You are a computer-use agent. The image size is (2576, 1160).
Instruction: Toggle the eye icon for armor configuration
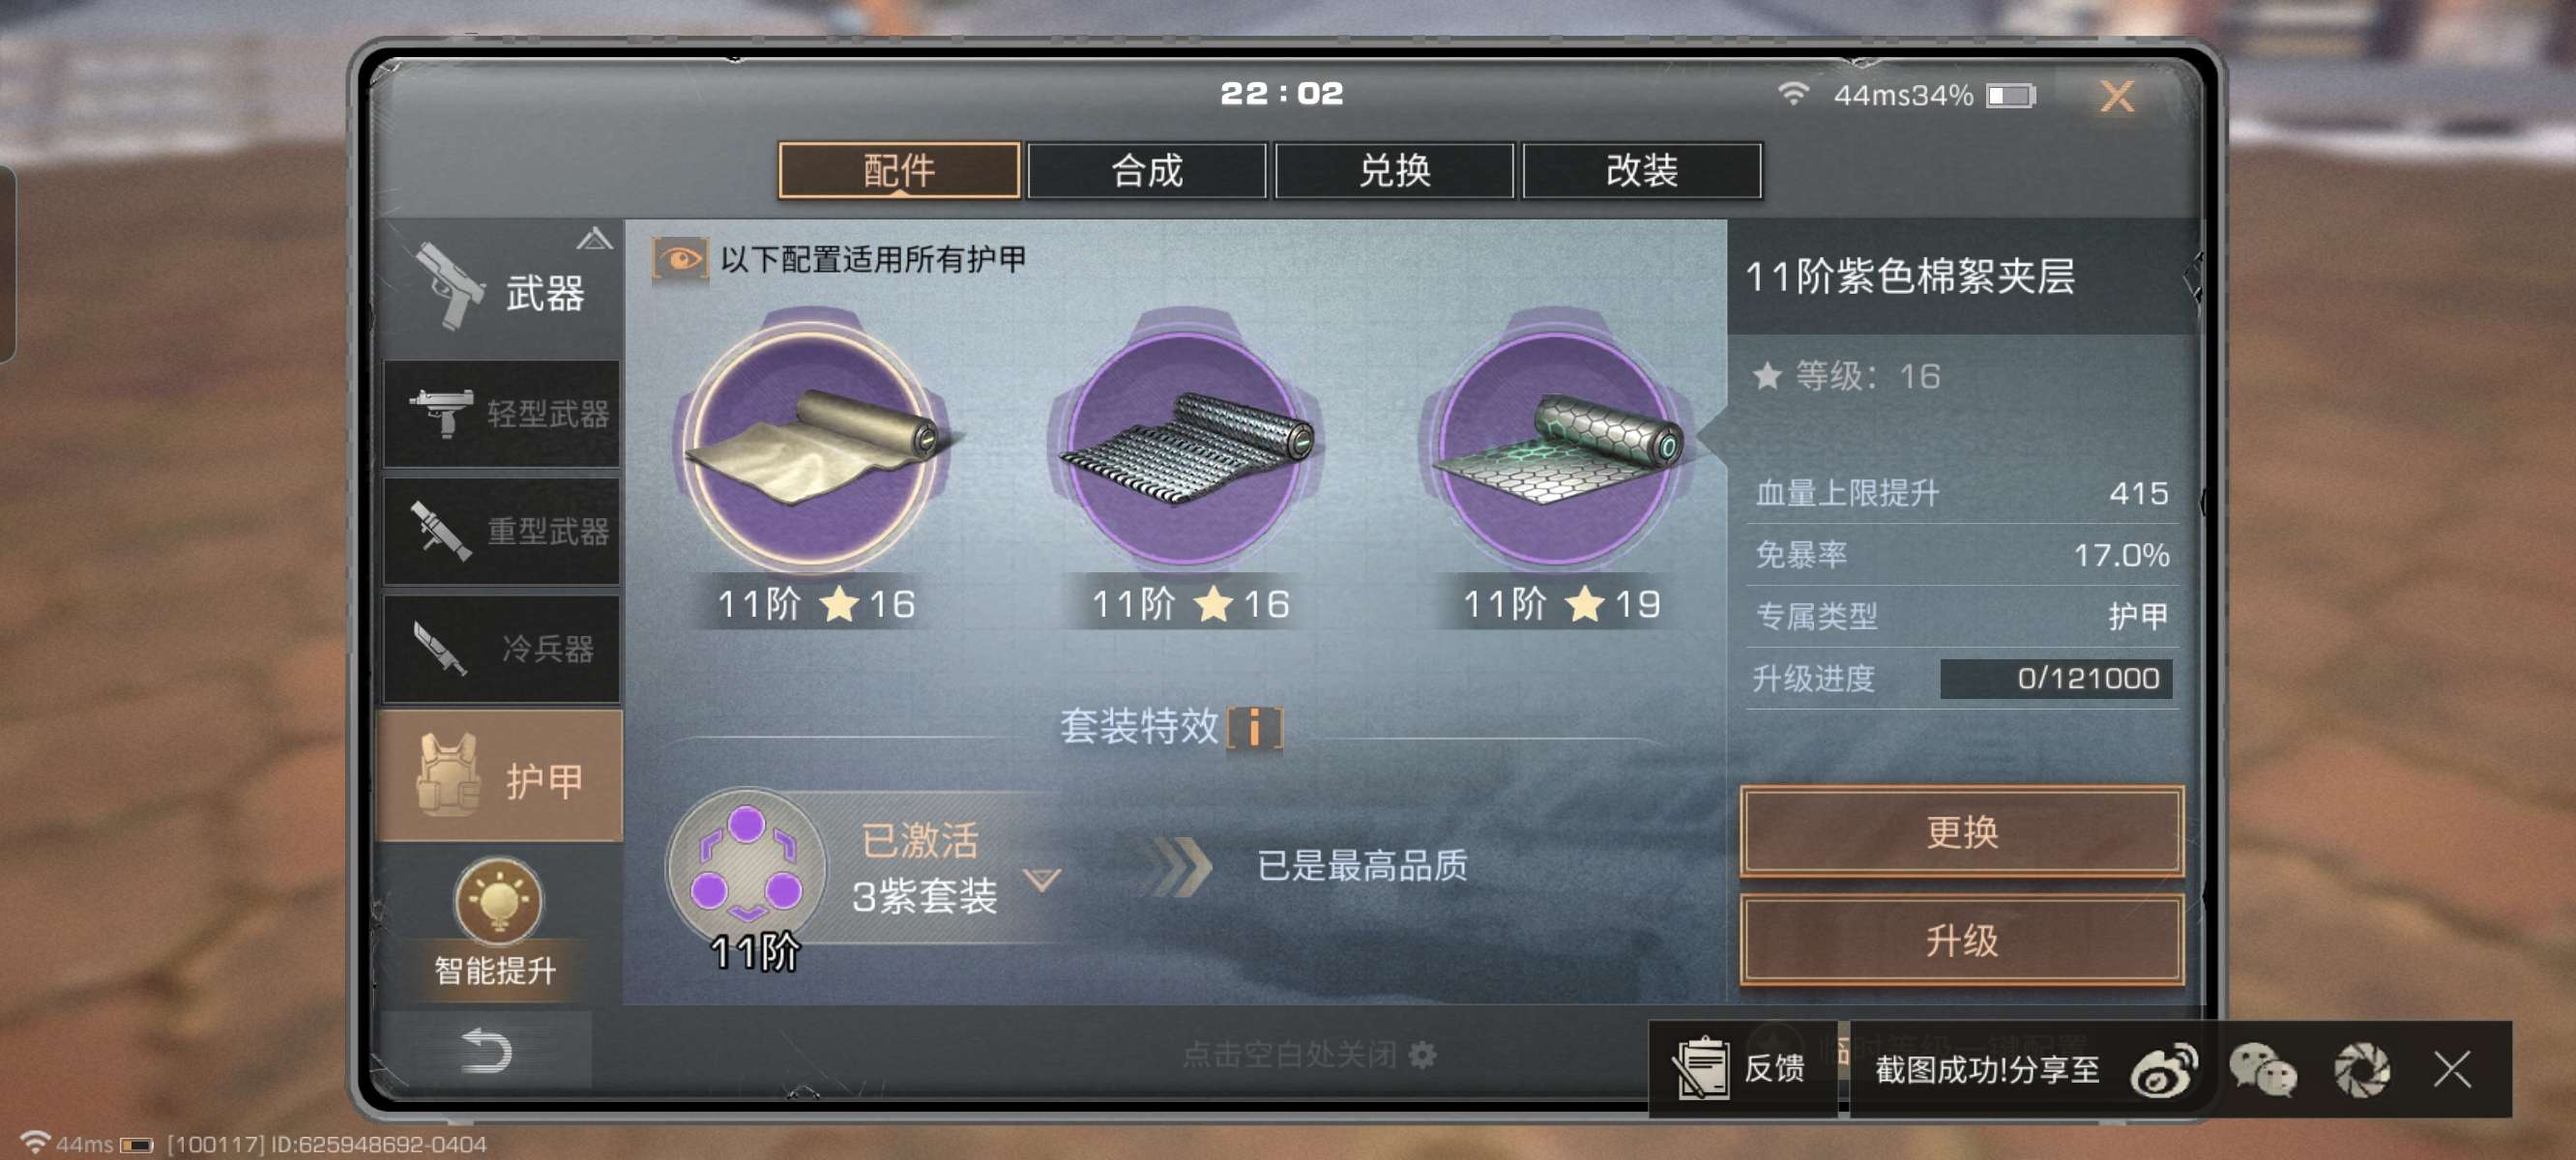[681, 259]
